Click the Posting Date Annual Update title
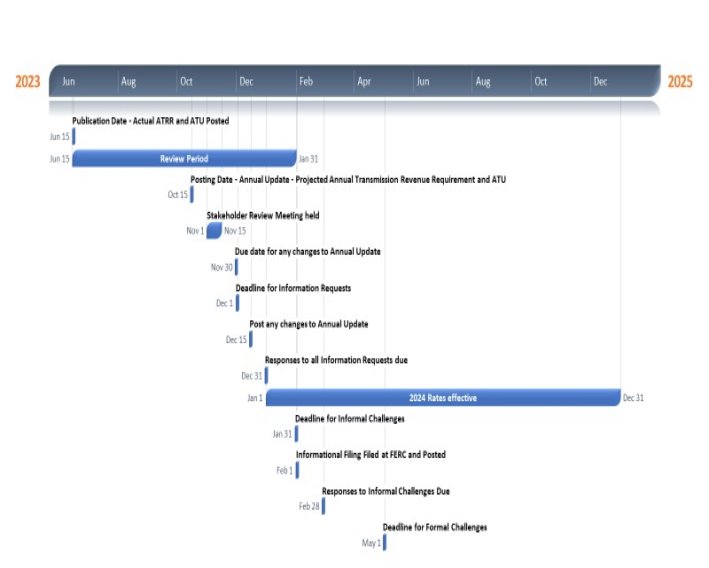Viewport: 709px width, 568px height. [x=348, y=180]
